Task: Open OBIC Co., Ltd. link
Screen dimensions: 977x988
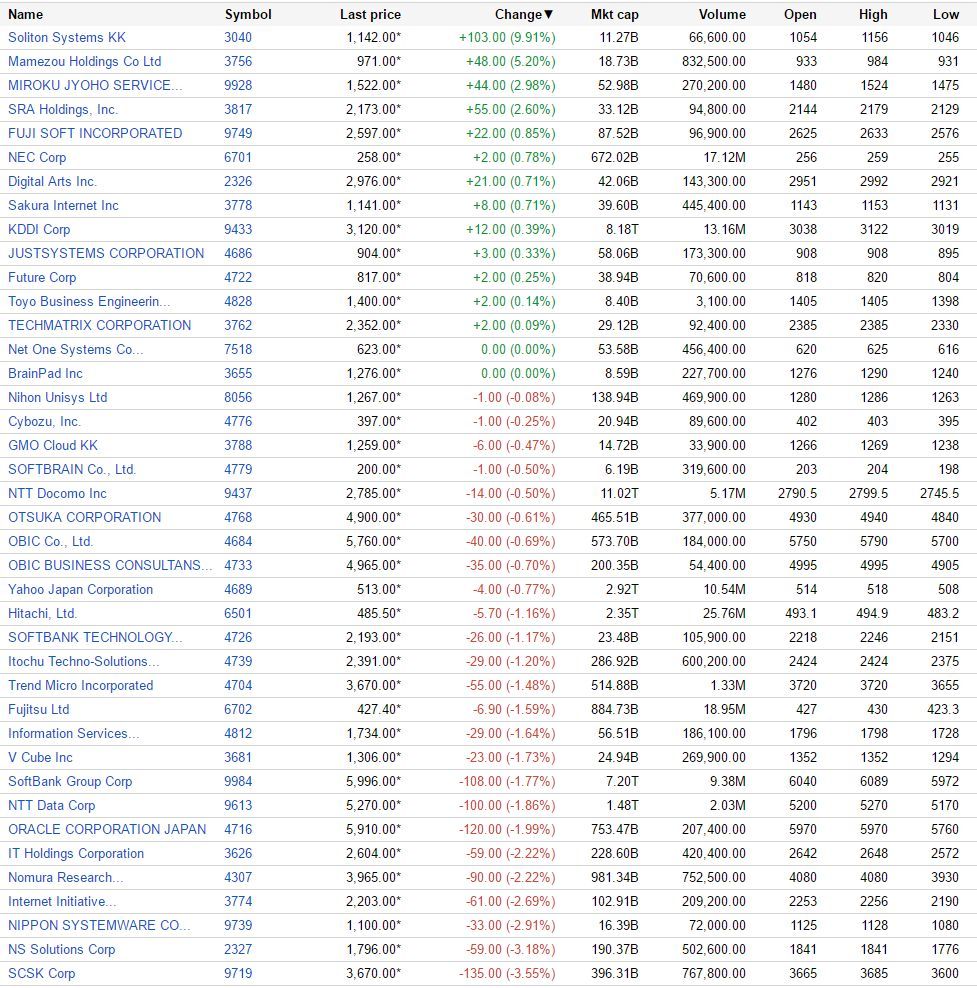Action: (x=50, y=541)
